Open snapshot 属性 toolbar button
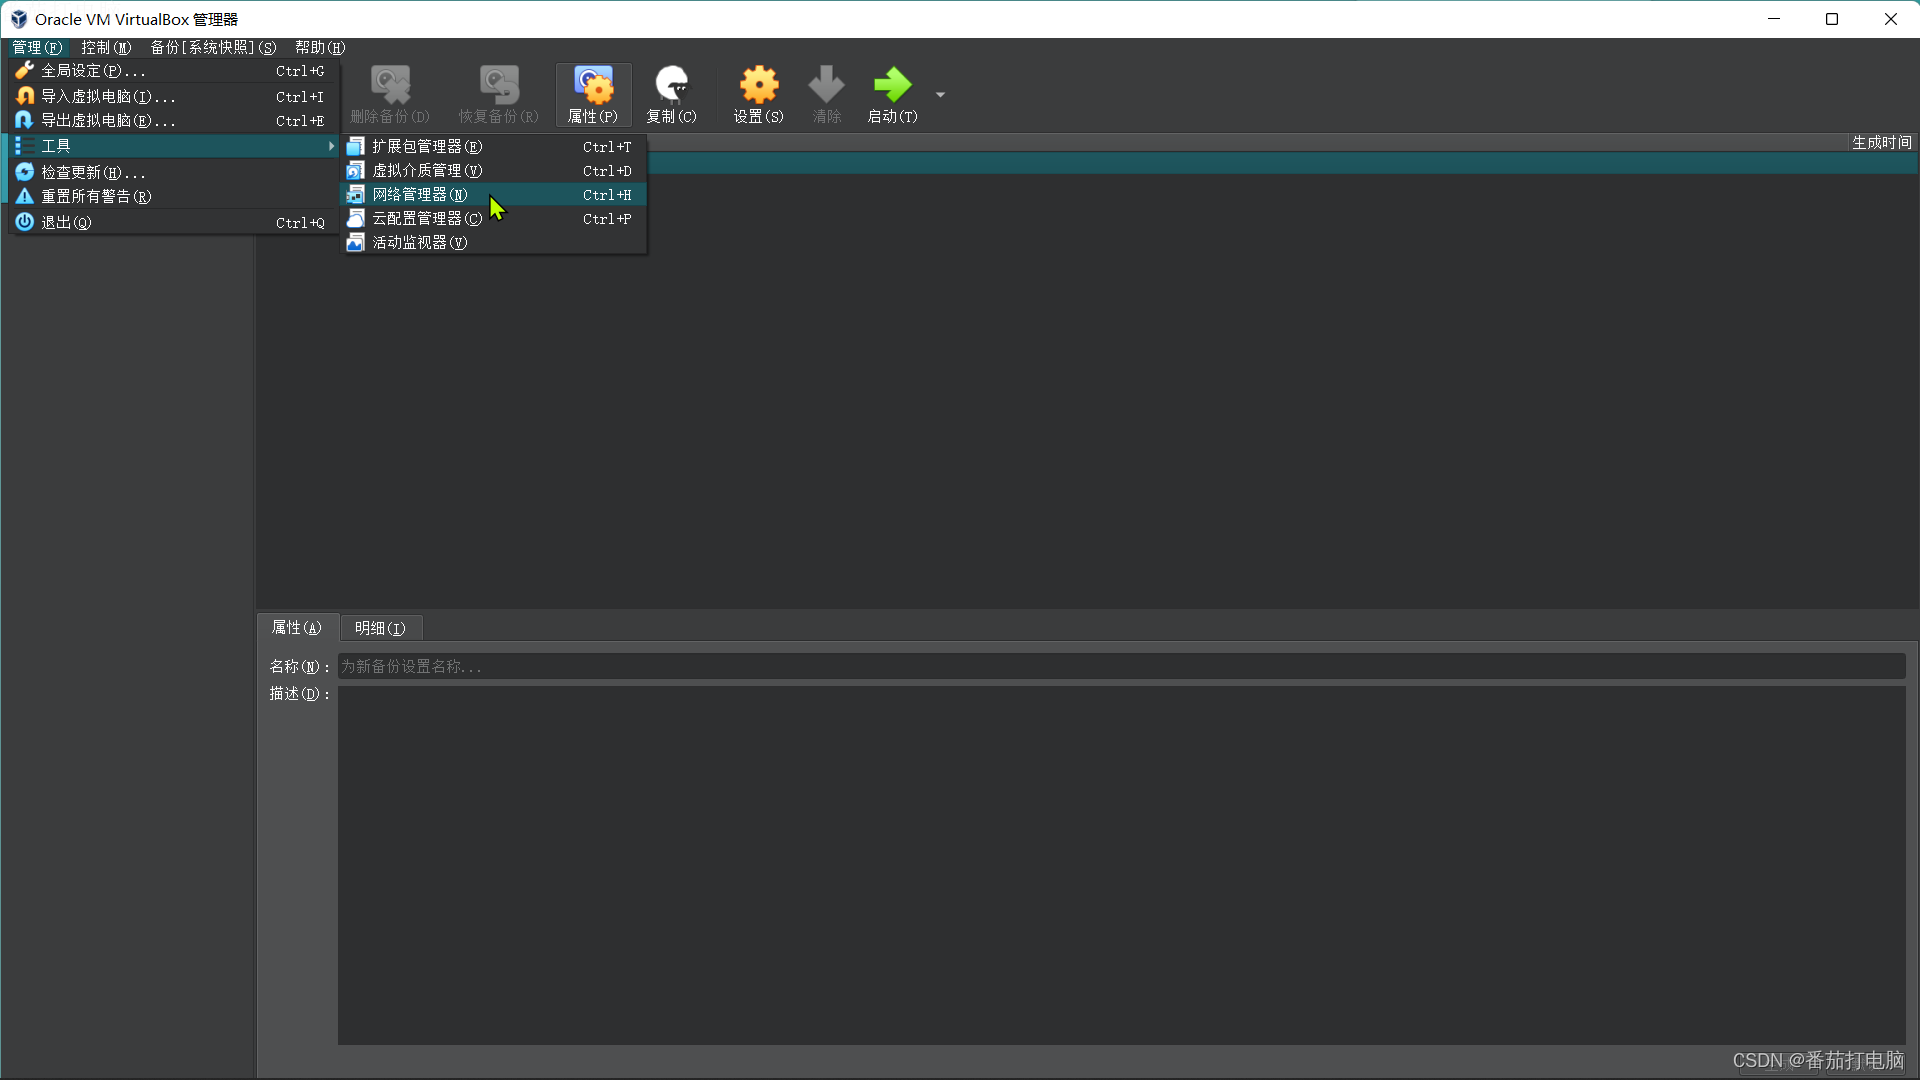This screenshot has width=1920, height=1080. pos(593,95)
